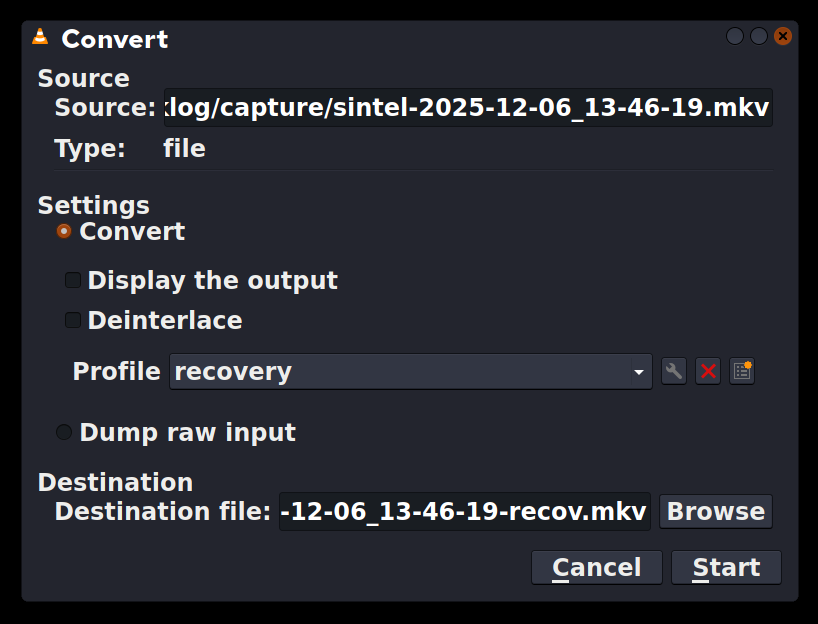
Task: Start the conversion
Action: [x=726, y=567]
